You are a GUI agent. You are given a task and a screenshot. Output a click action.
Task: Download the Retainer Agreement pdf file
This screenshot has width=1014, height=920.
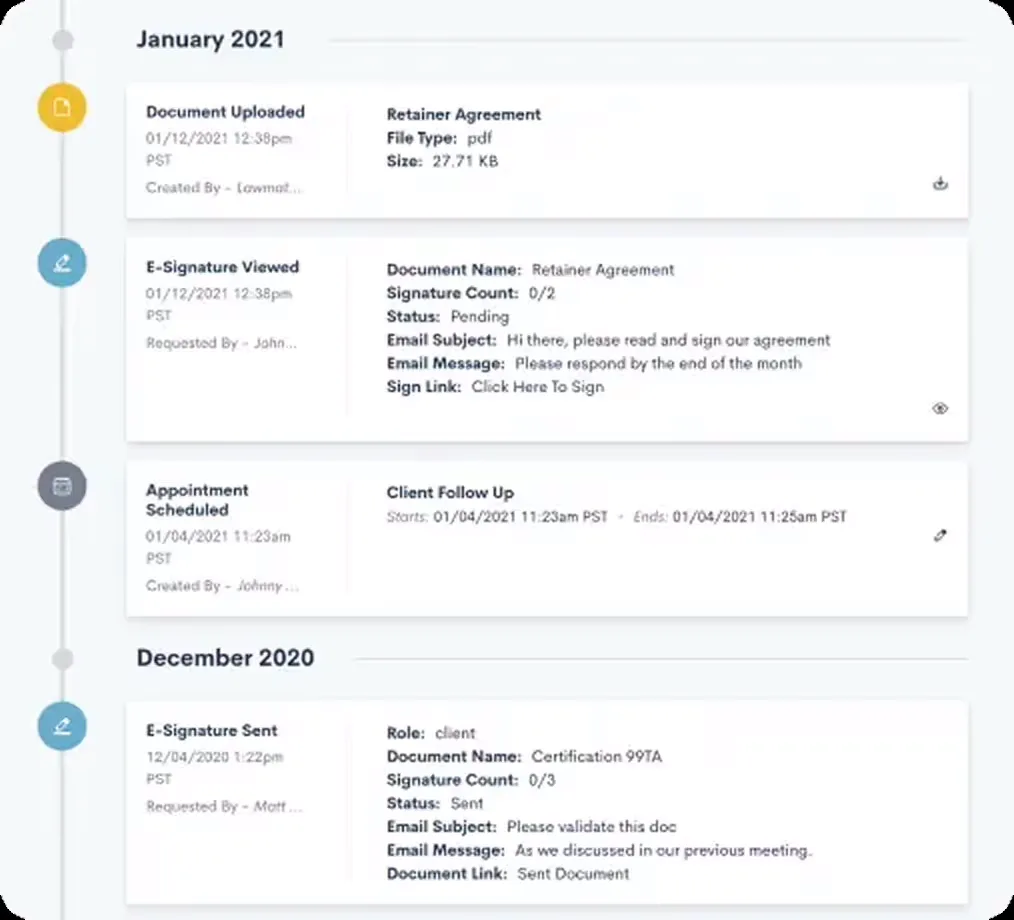click(x=940, y=184)
